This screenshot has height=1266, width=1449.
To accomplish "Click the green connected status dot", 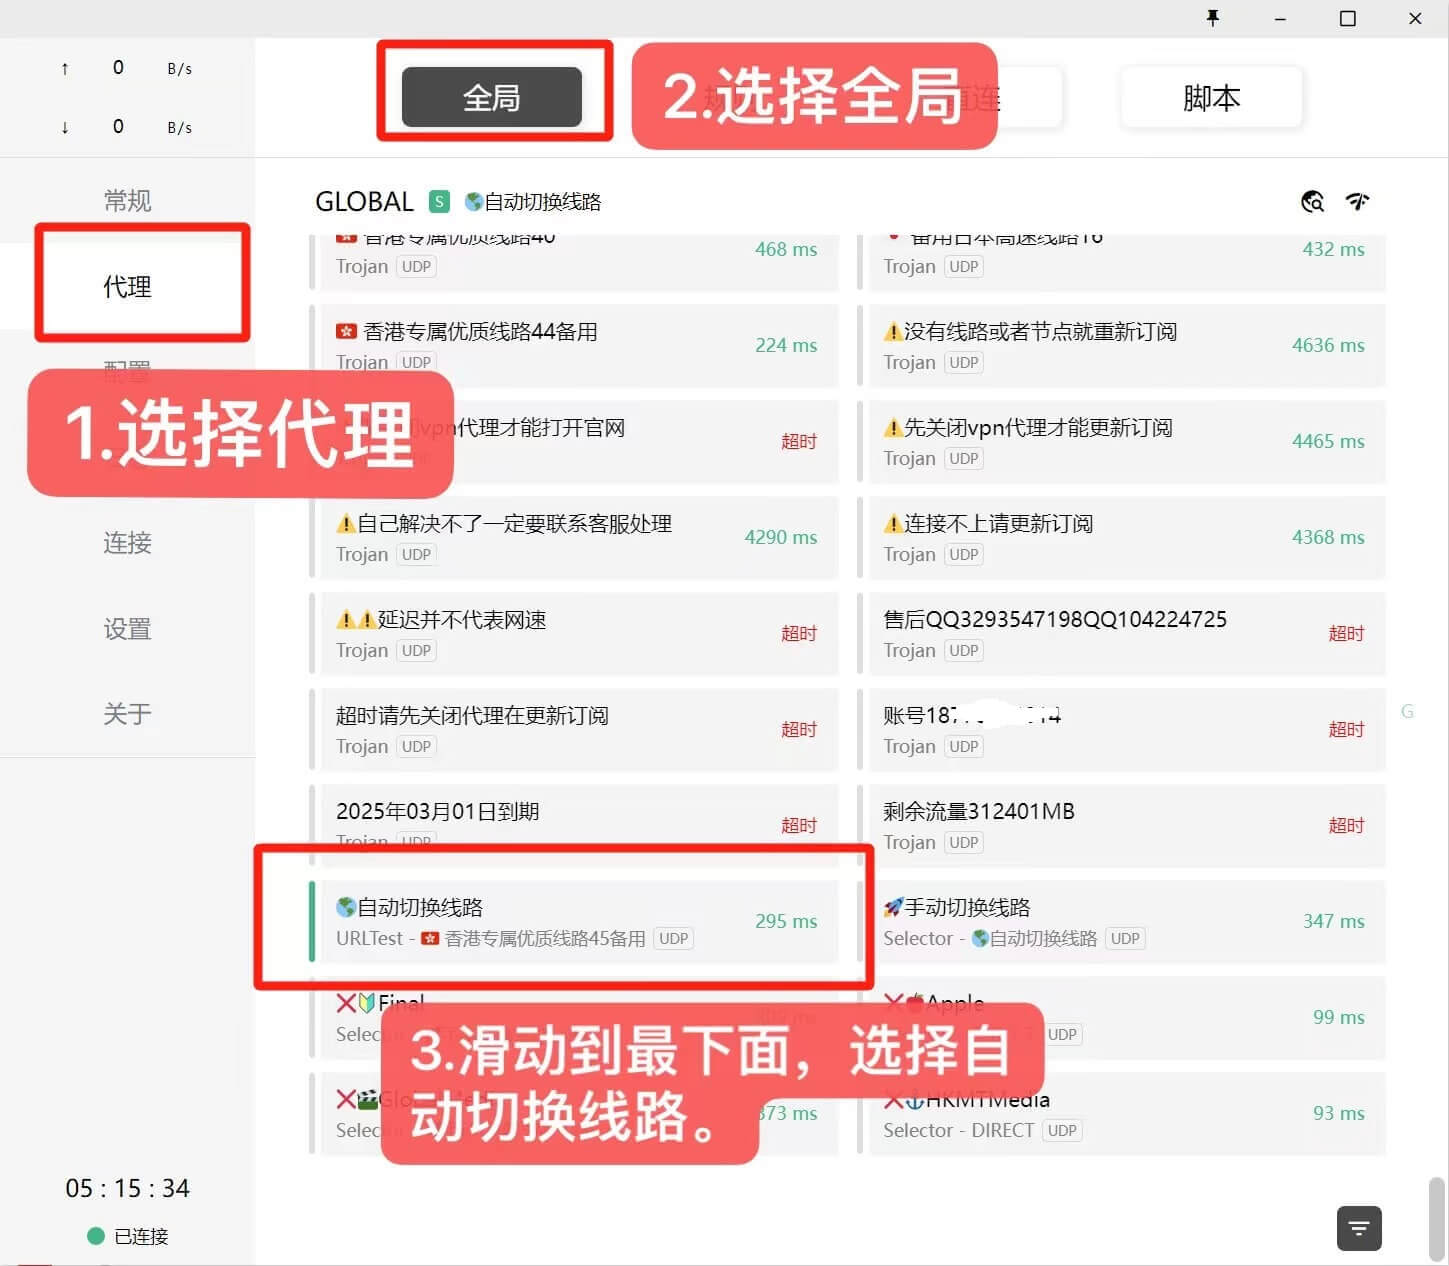I will point(96,1236).
